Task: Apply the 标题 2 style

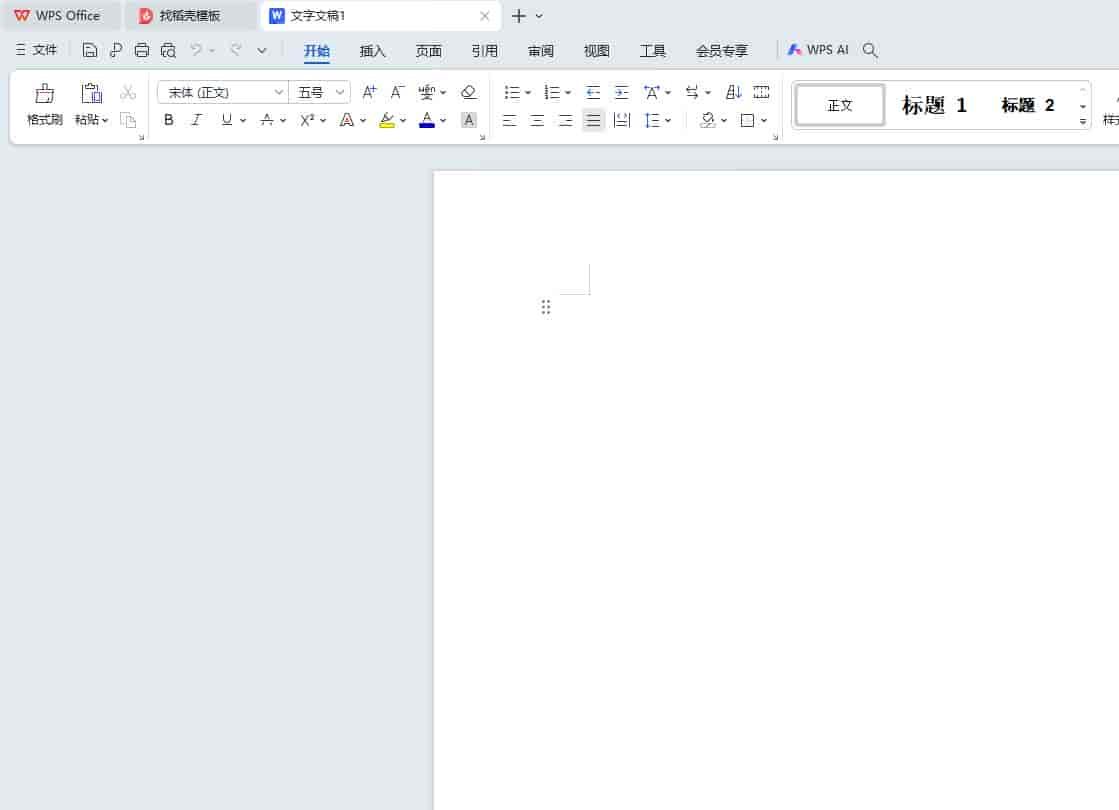Action: tap(1028, 105)
